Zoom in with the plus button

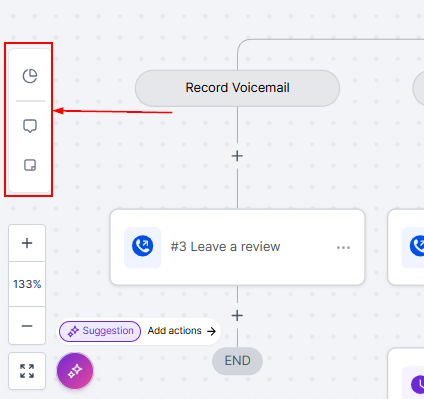(27, 243)
